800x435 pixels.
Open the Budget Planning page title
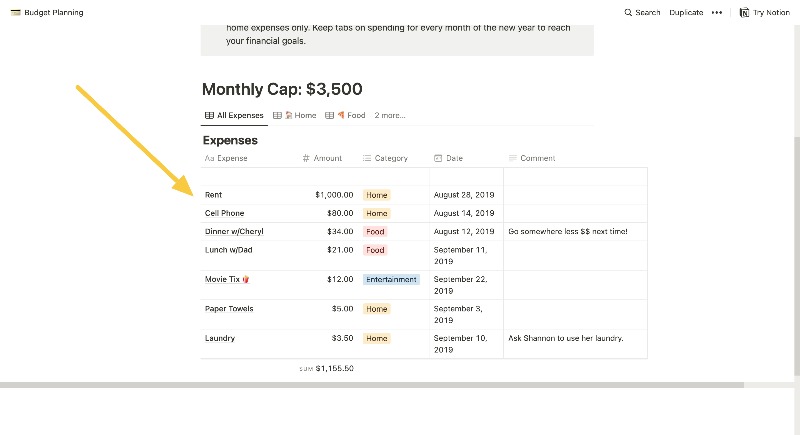tap(54, 12)
